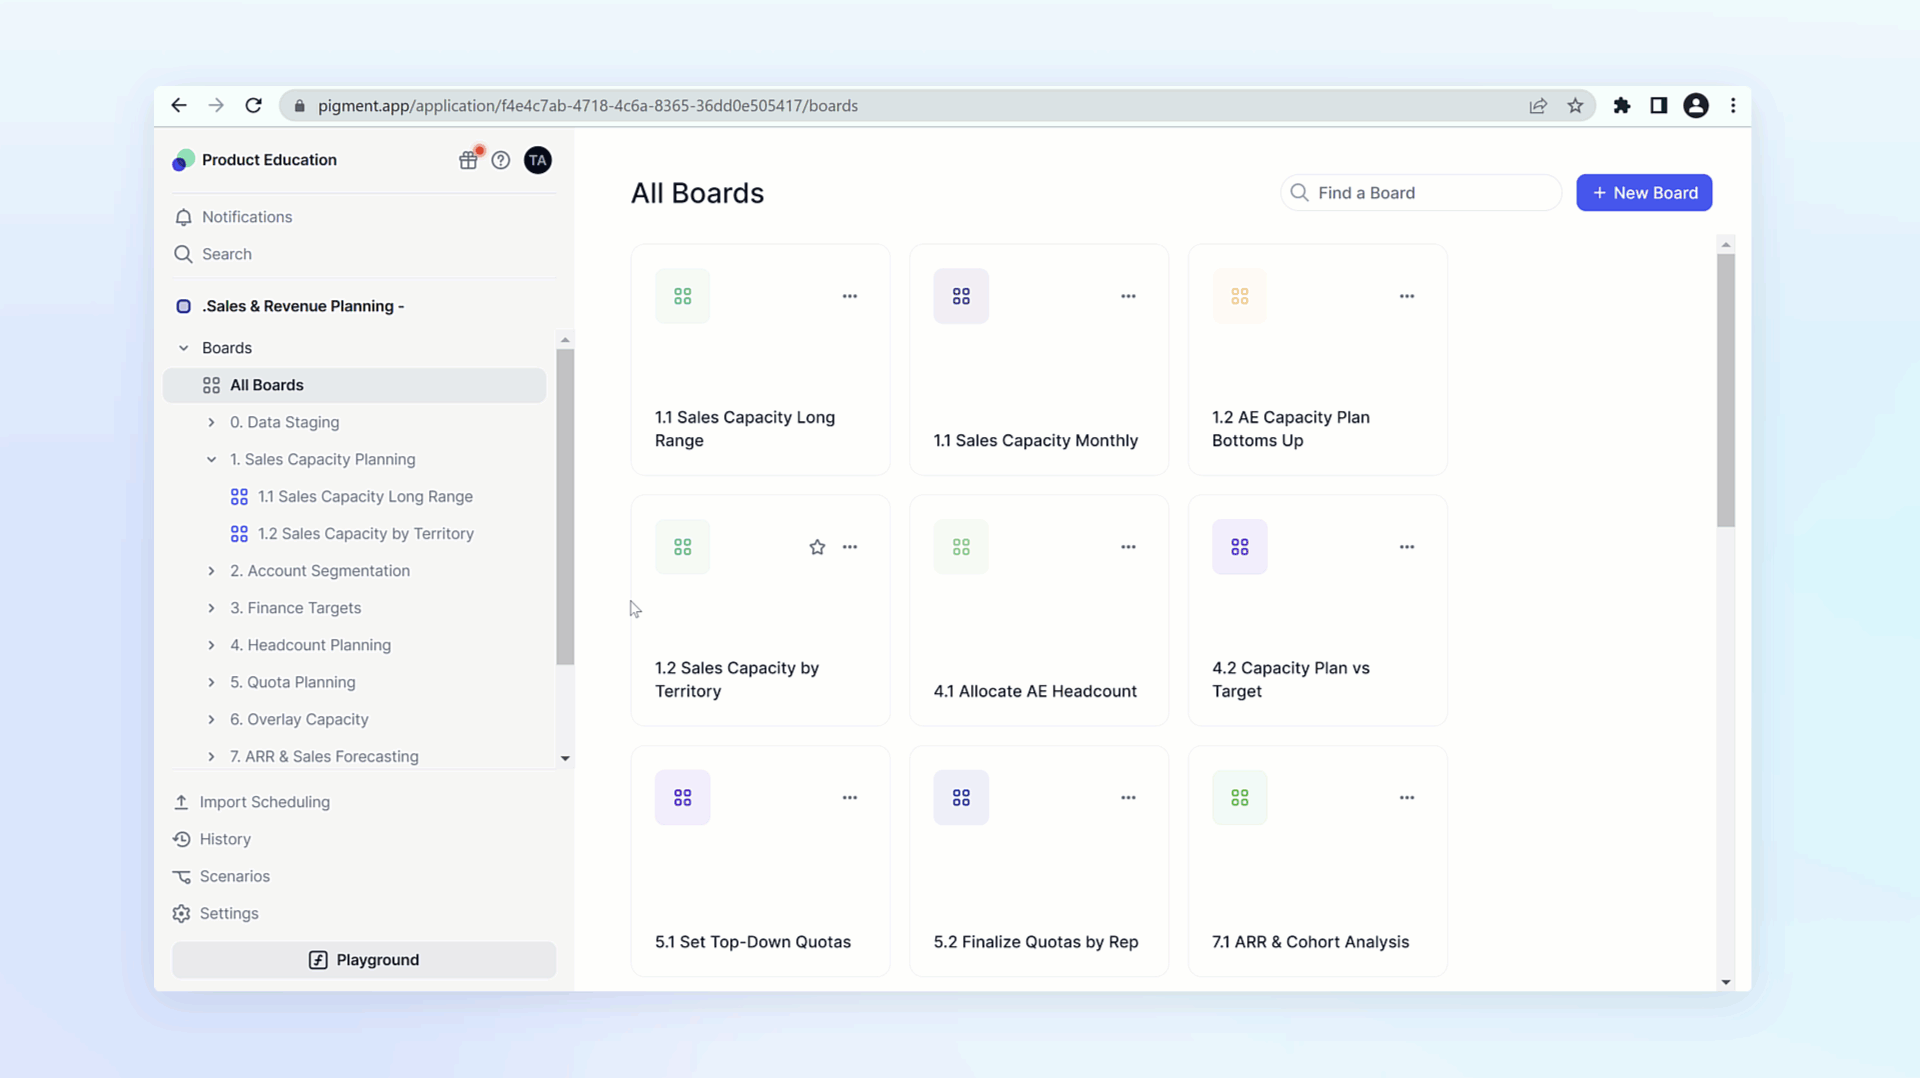Click the board icon on 5.1 Set Top-Down Quotas
The image size is (1920, 1078).
click(683, 798)
